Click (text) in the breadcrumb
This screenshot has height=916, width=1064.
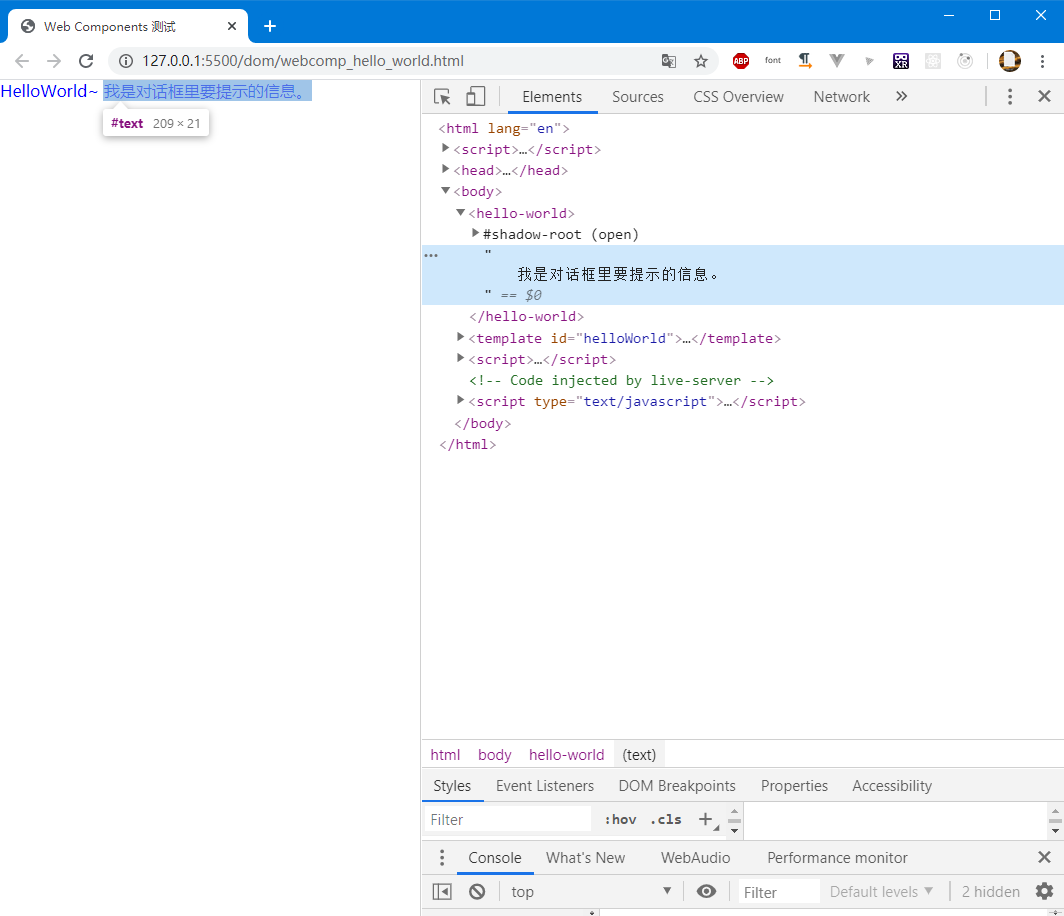pyautogui.click(x=639, y=755)
